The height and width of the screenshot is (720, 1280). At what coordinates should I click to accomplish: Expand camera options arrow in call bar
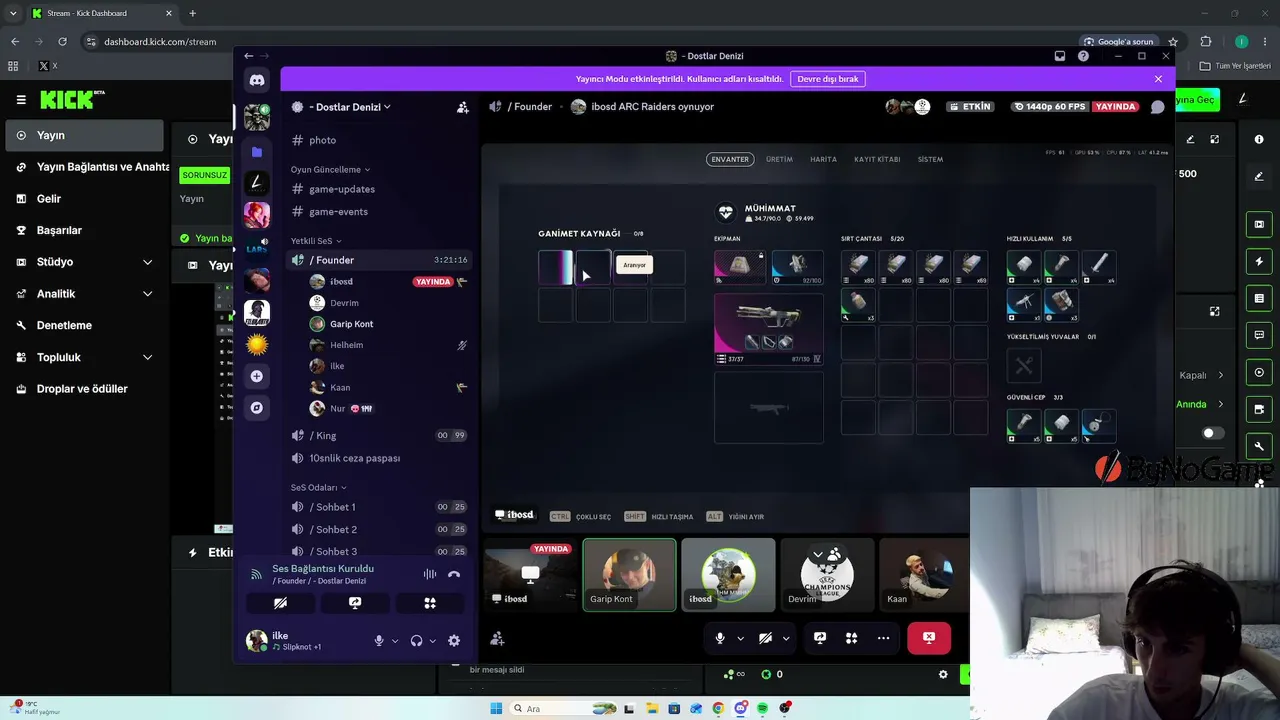(786, 638)
